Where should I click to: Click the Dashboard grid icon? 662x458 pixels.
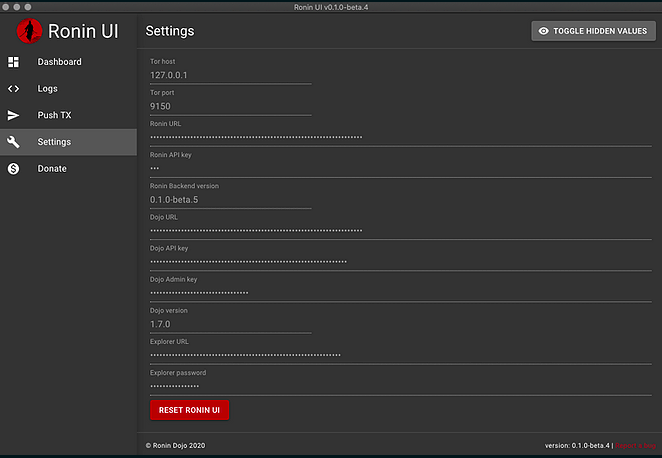(14, 62)
